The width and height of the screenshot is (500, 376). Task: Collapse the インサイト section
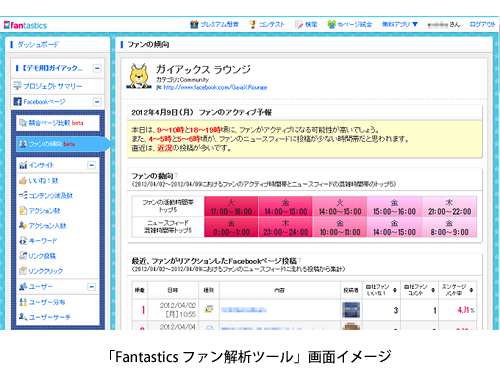(92, 165)
